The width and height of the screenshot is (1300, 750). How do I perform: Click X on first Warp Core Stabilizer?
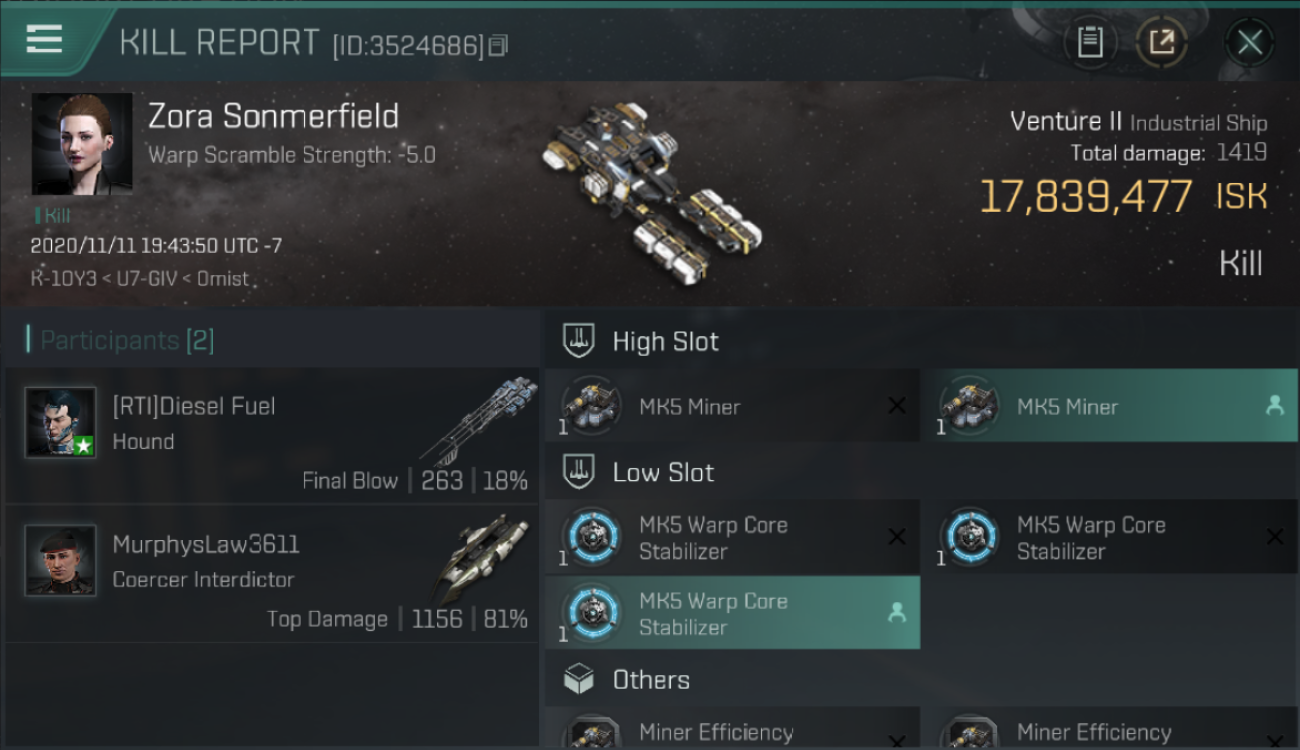[897, 537]
